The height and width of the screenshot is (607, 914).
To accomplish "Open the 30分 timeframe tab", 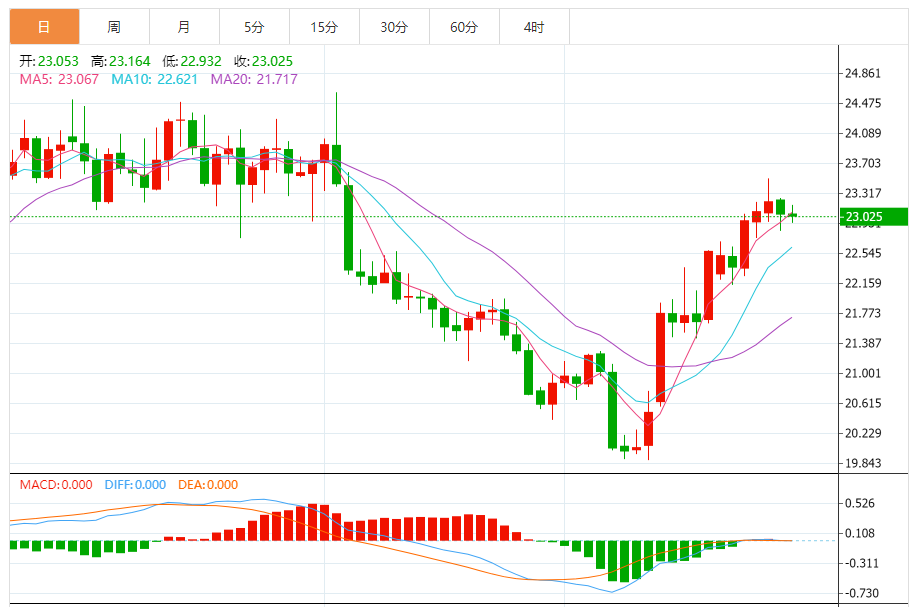I will pyautogui.click(x=394, y=27).
